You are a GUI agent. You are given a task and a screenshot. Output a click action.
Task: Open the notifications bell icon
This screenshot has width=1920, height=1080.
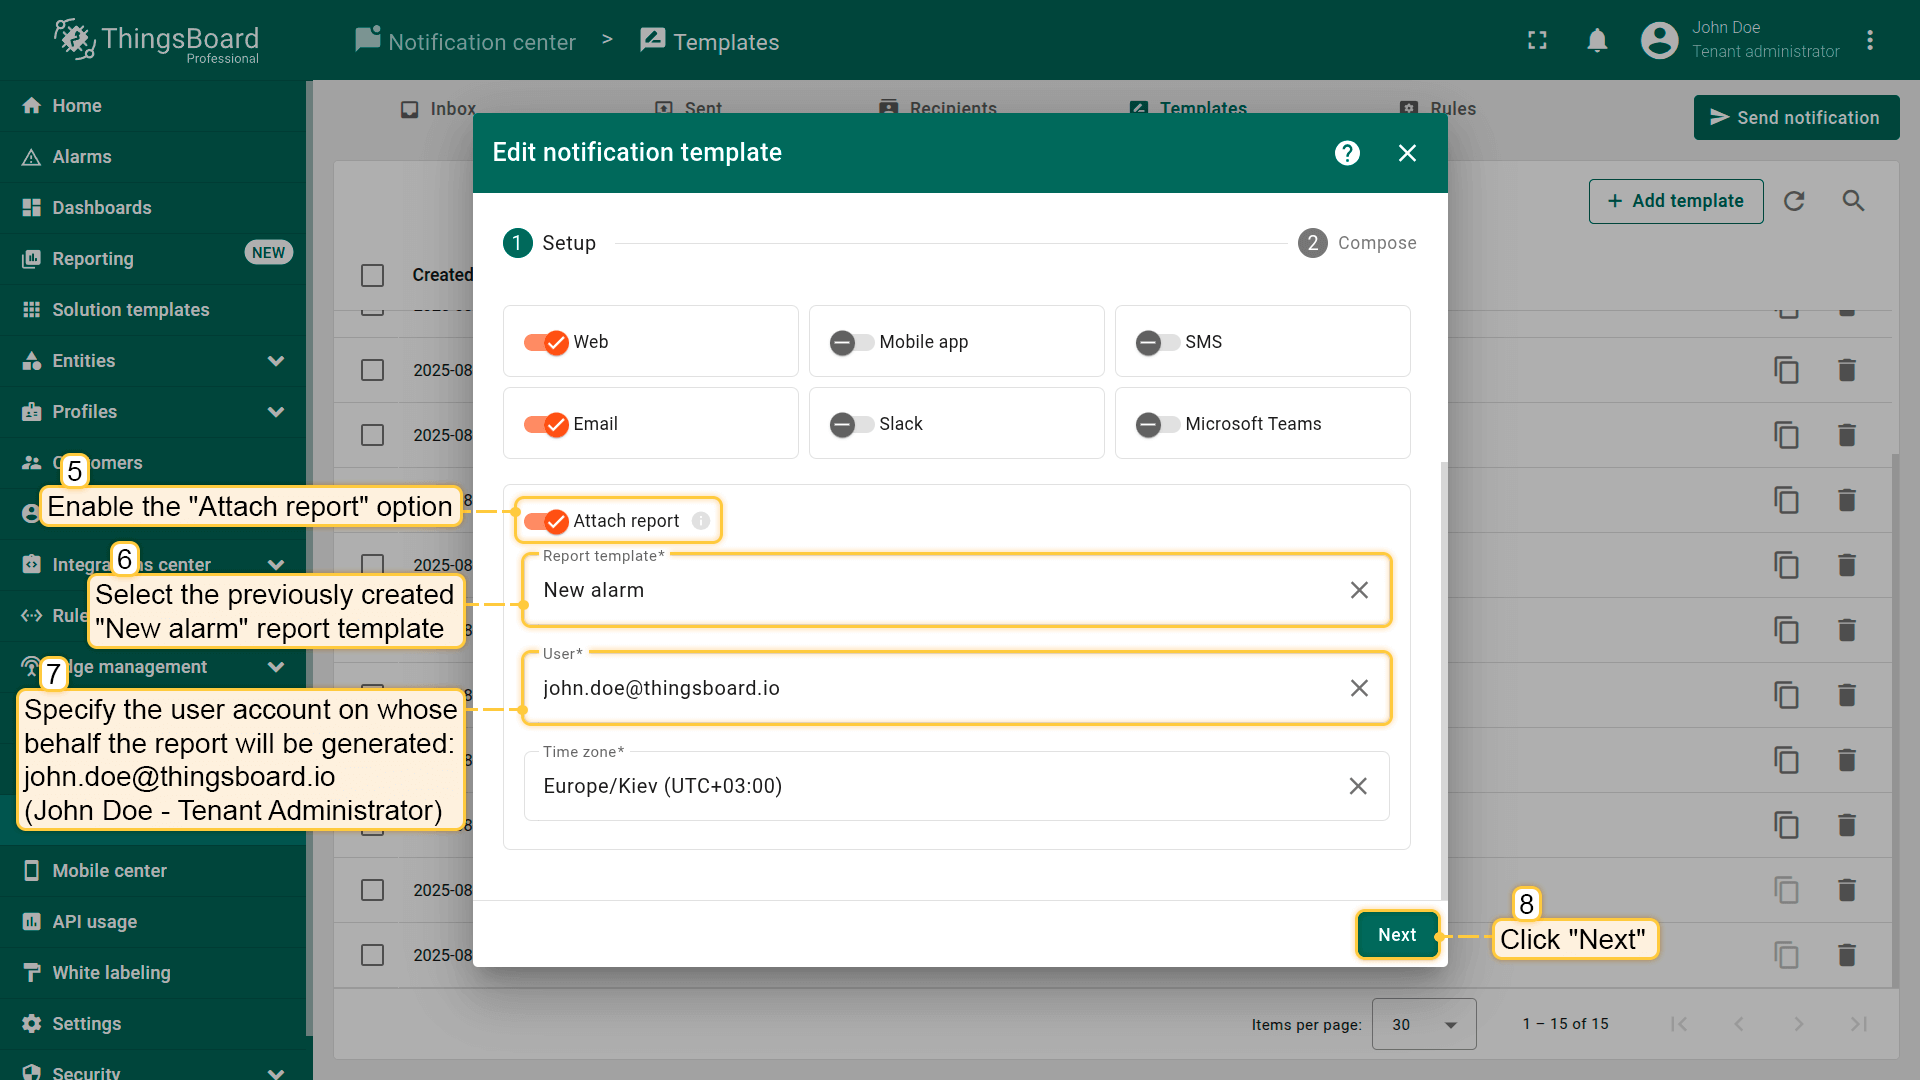pyautogui.click(x=1597, y=40)
